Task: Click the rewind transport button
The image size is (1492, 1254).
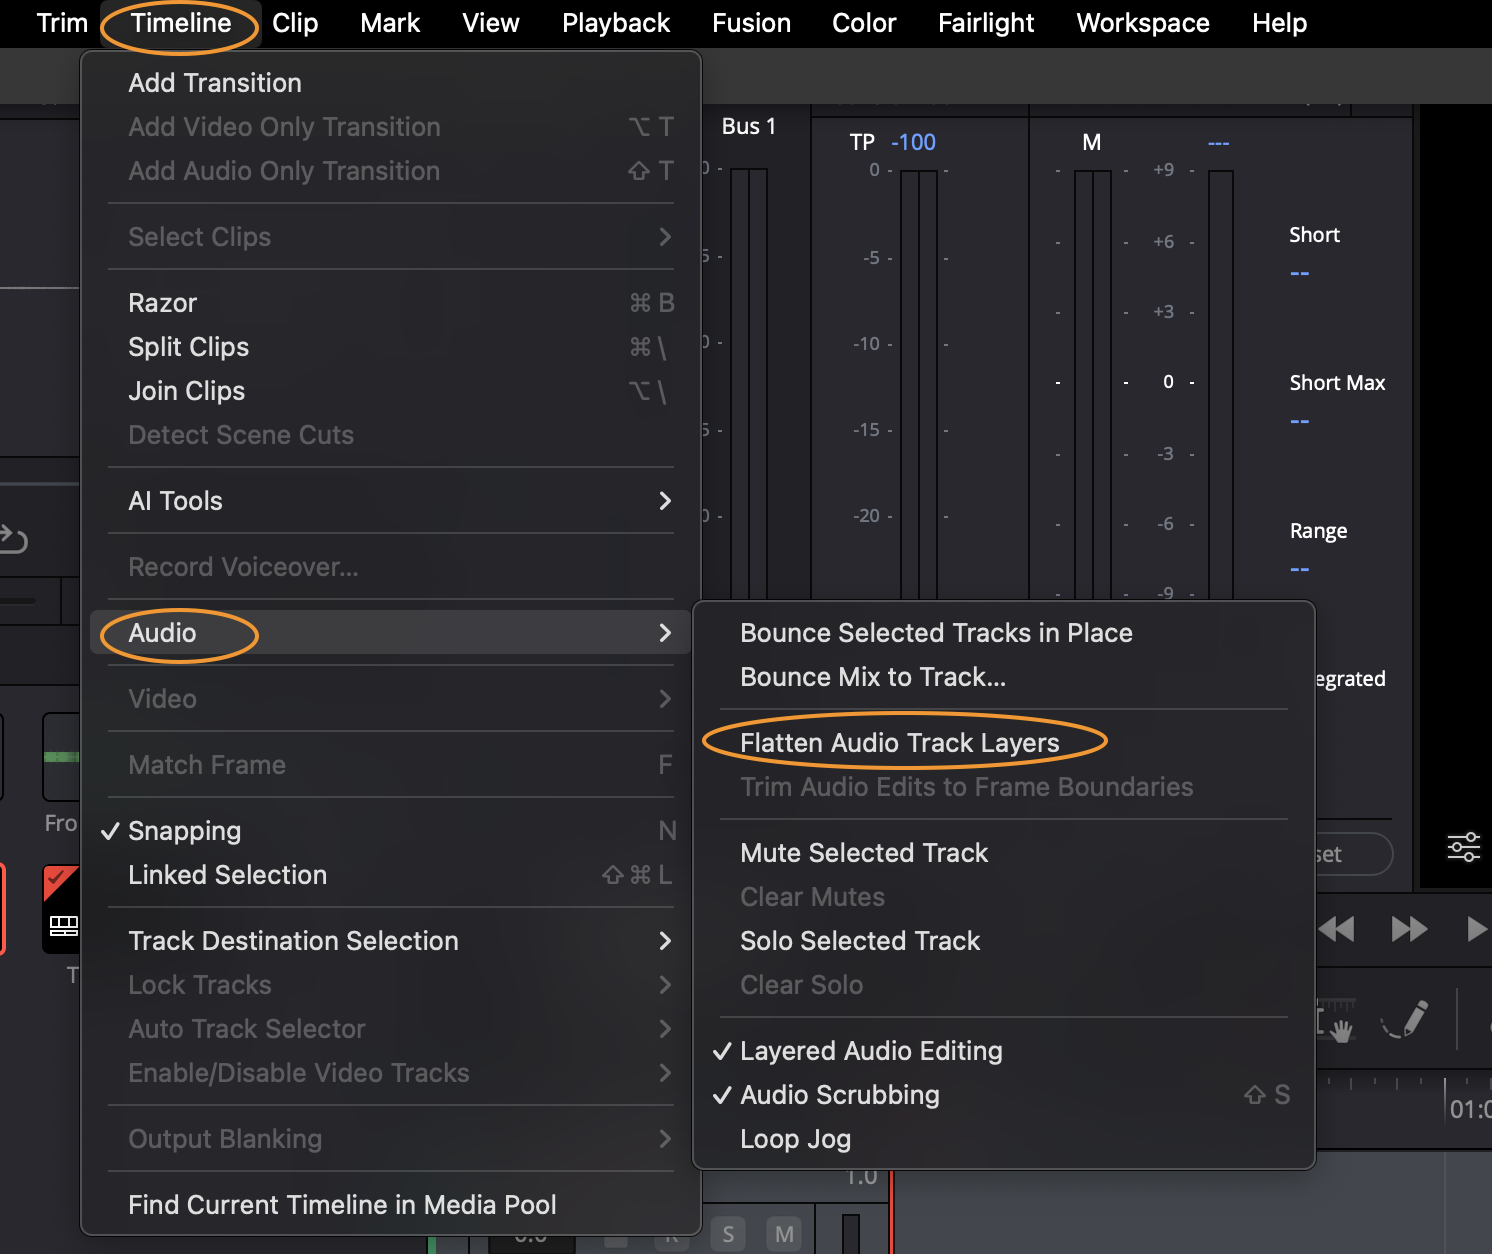Action: (1337, 929)
